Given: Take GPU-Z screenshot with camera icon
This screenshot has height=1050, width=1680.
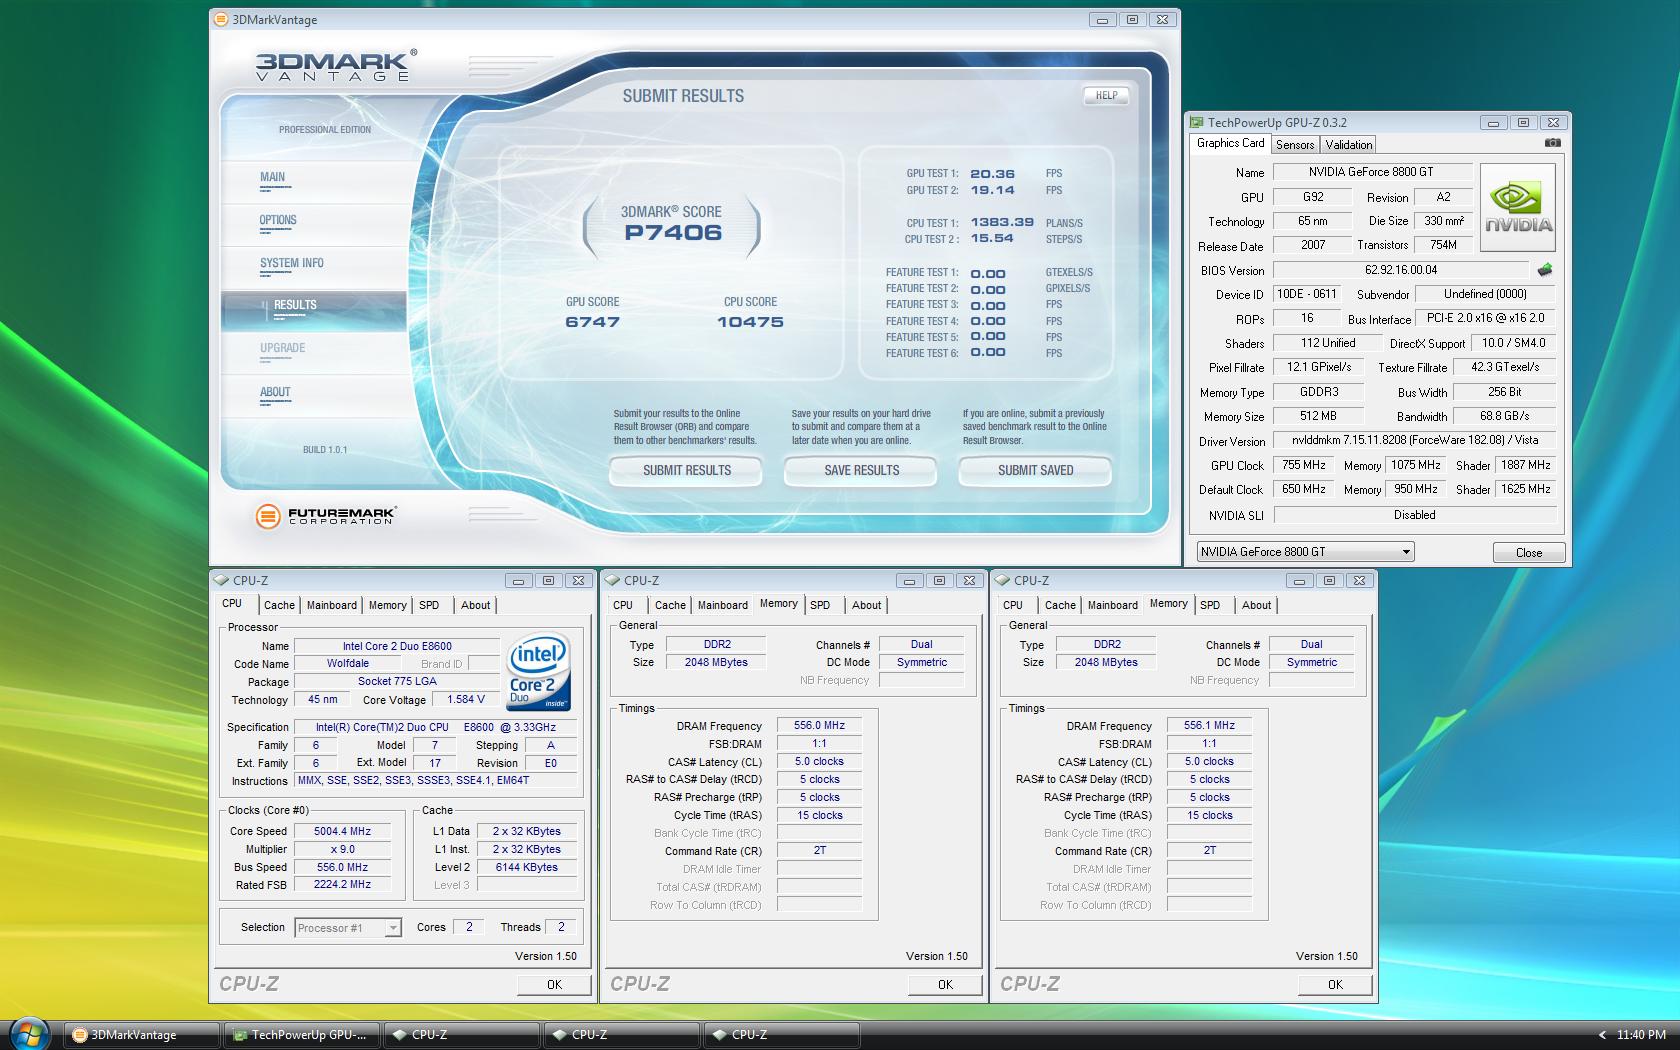Looking at the screenshot, I should [1552, 143].
